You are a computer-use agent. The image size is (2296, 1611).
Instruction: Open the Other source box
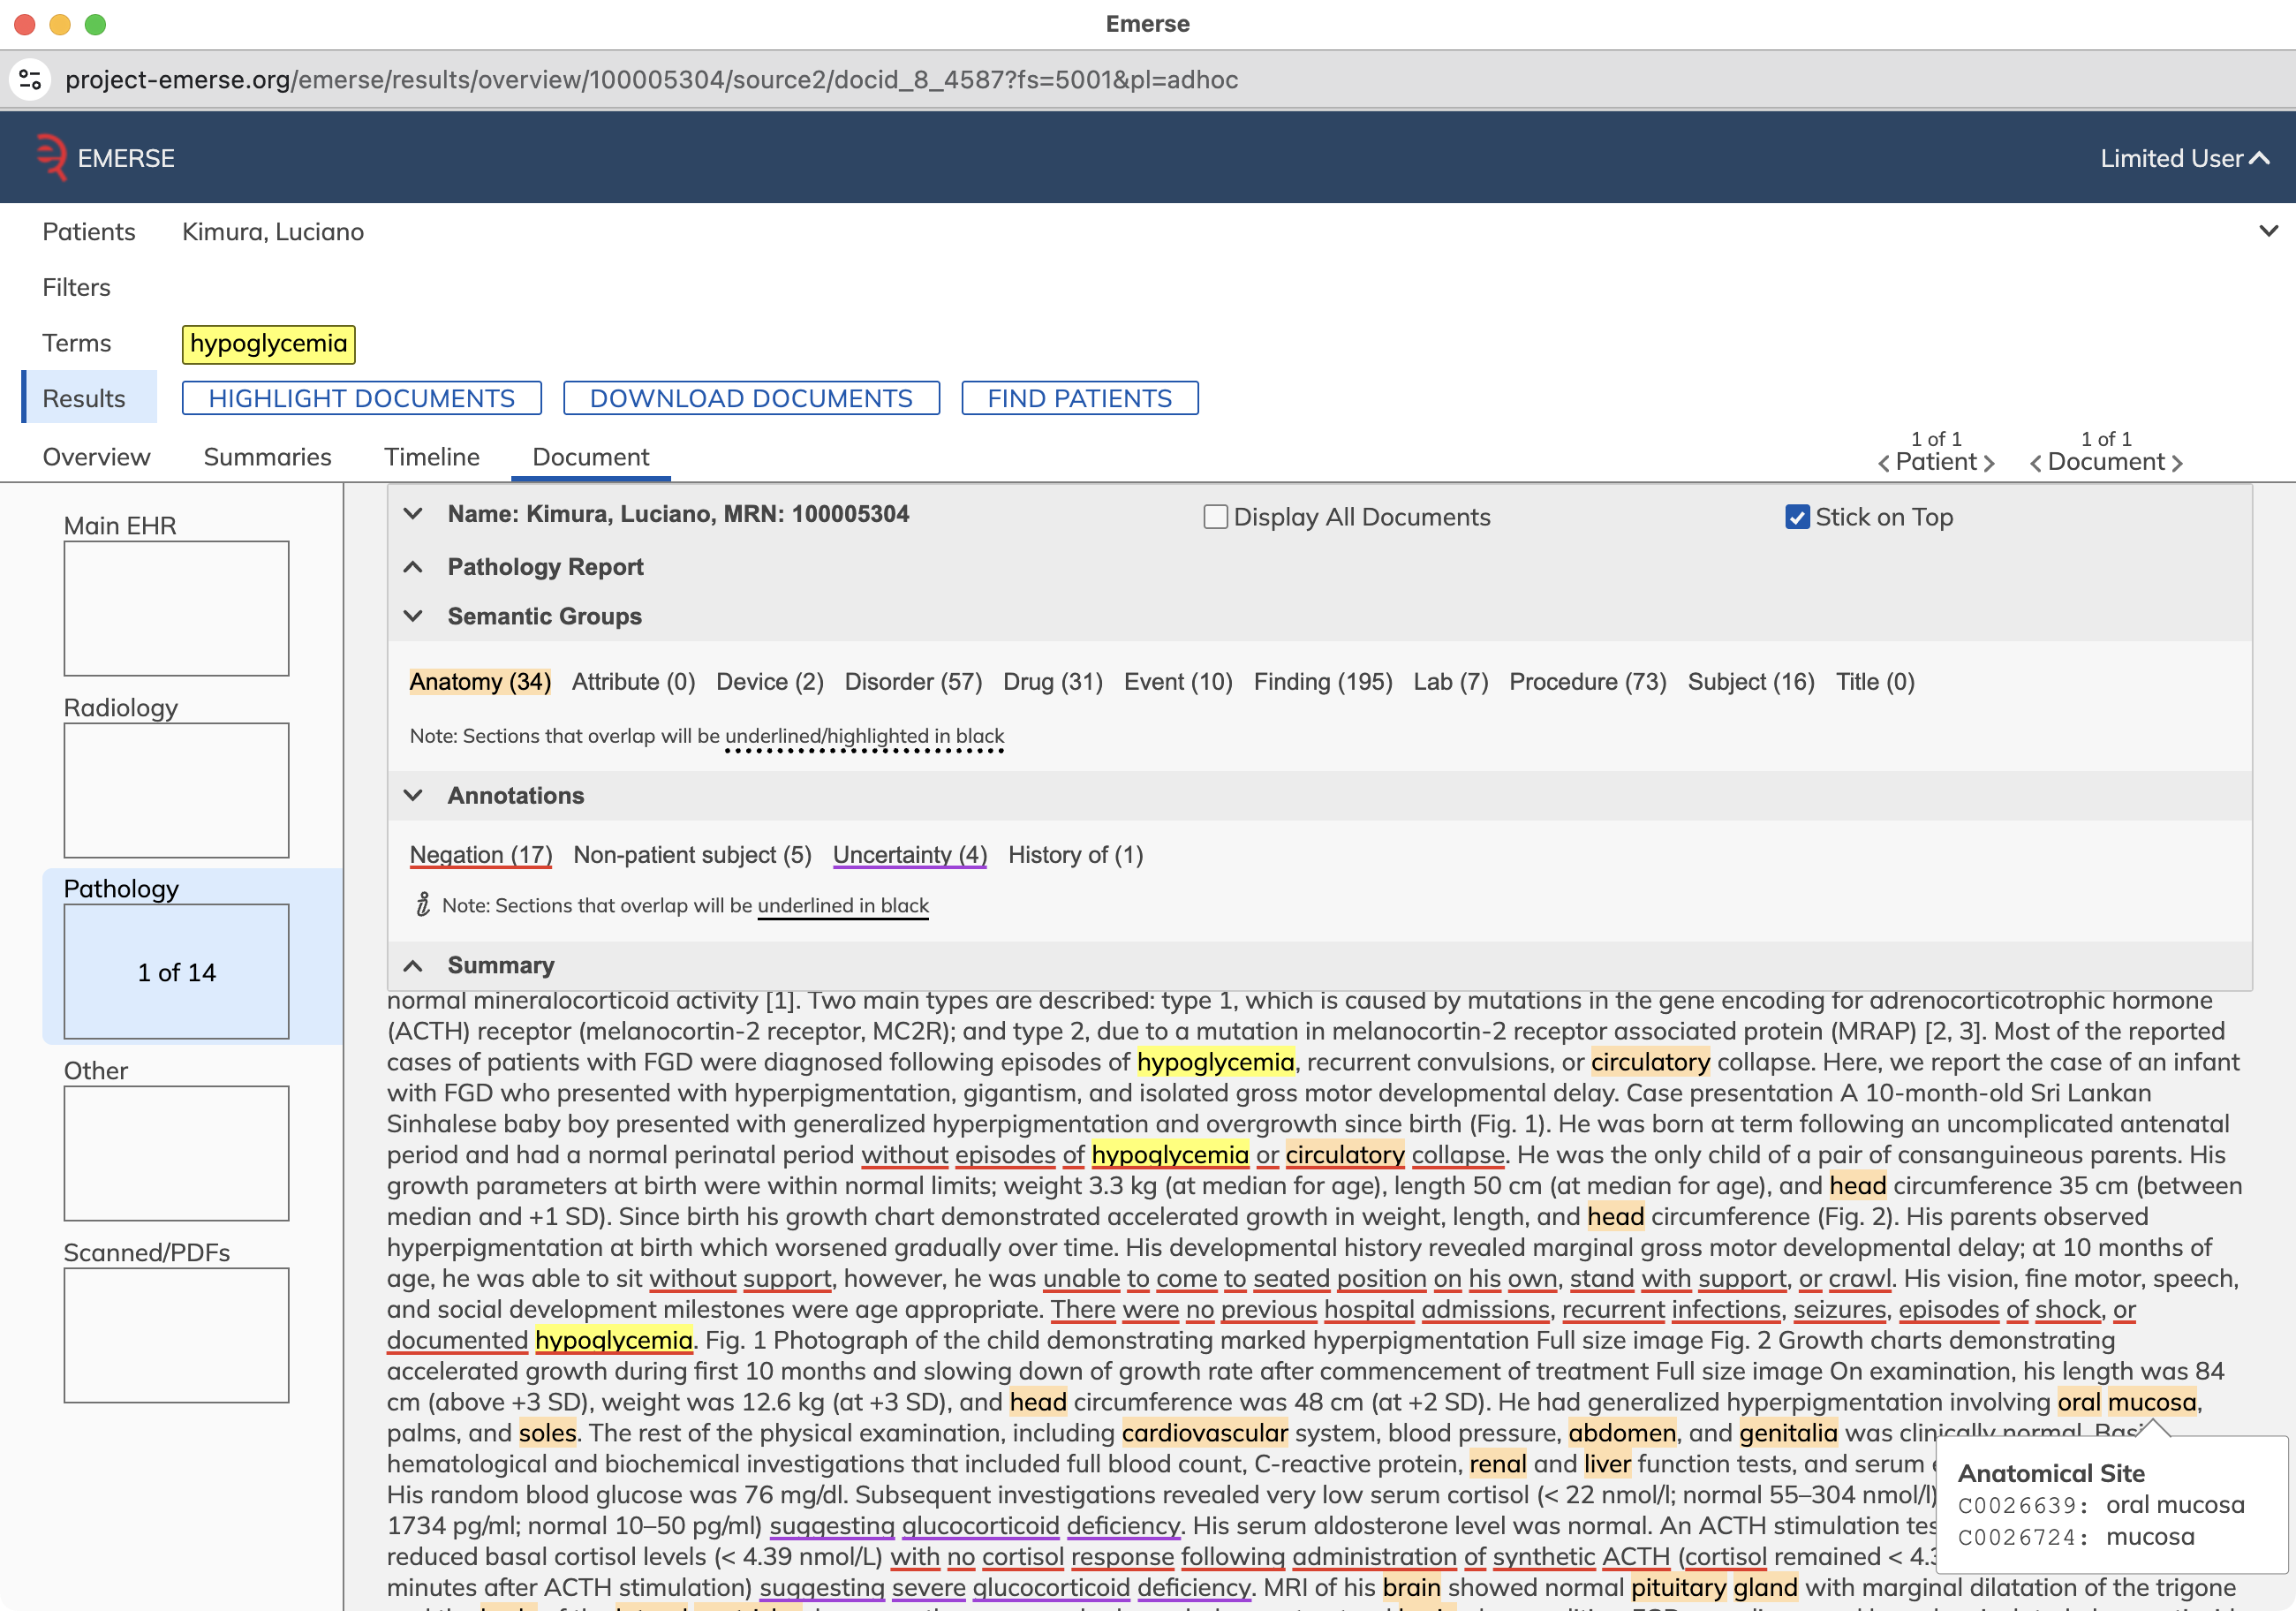(x=176, y=1153)
